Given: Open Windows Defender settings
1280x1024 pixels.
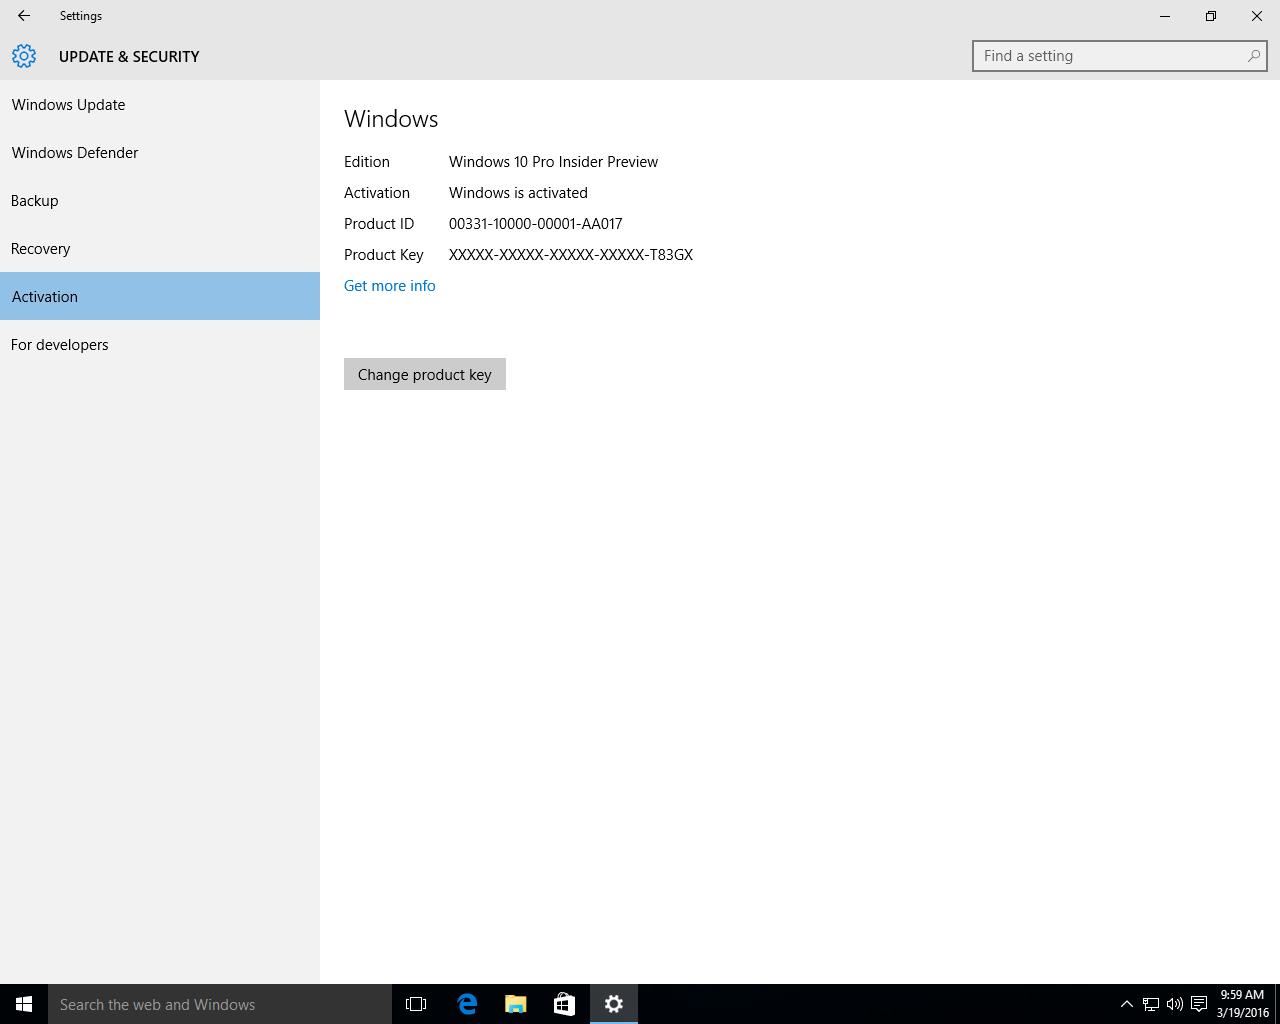Looking at the screenshot, I should 160,152.
